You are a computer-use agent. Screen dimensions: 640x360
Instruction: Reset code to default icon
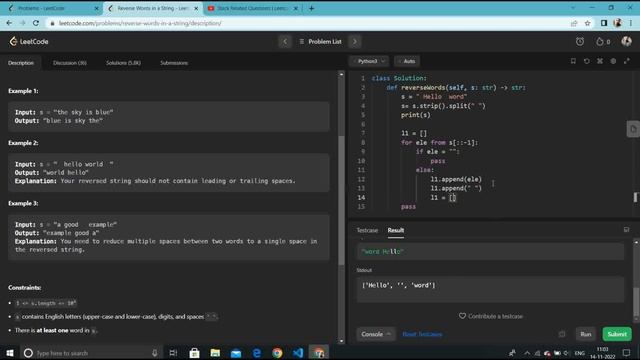pyautogui.click(x=587, y=61)
